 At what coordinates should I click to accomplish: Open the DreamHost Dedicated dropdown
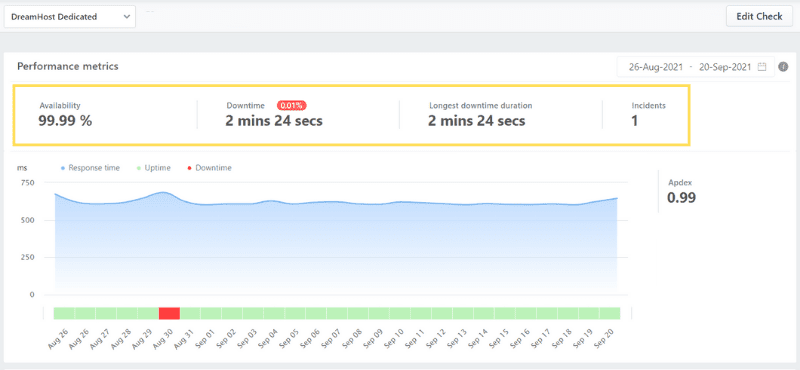[x=70, y=17]
